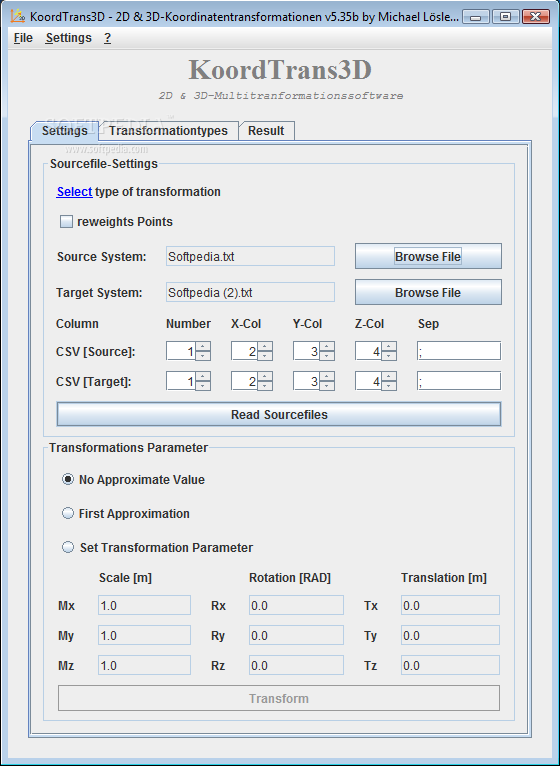Click the Select transformation type link

click(74, 192)
